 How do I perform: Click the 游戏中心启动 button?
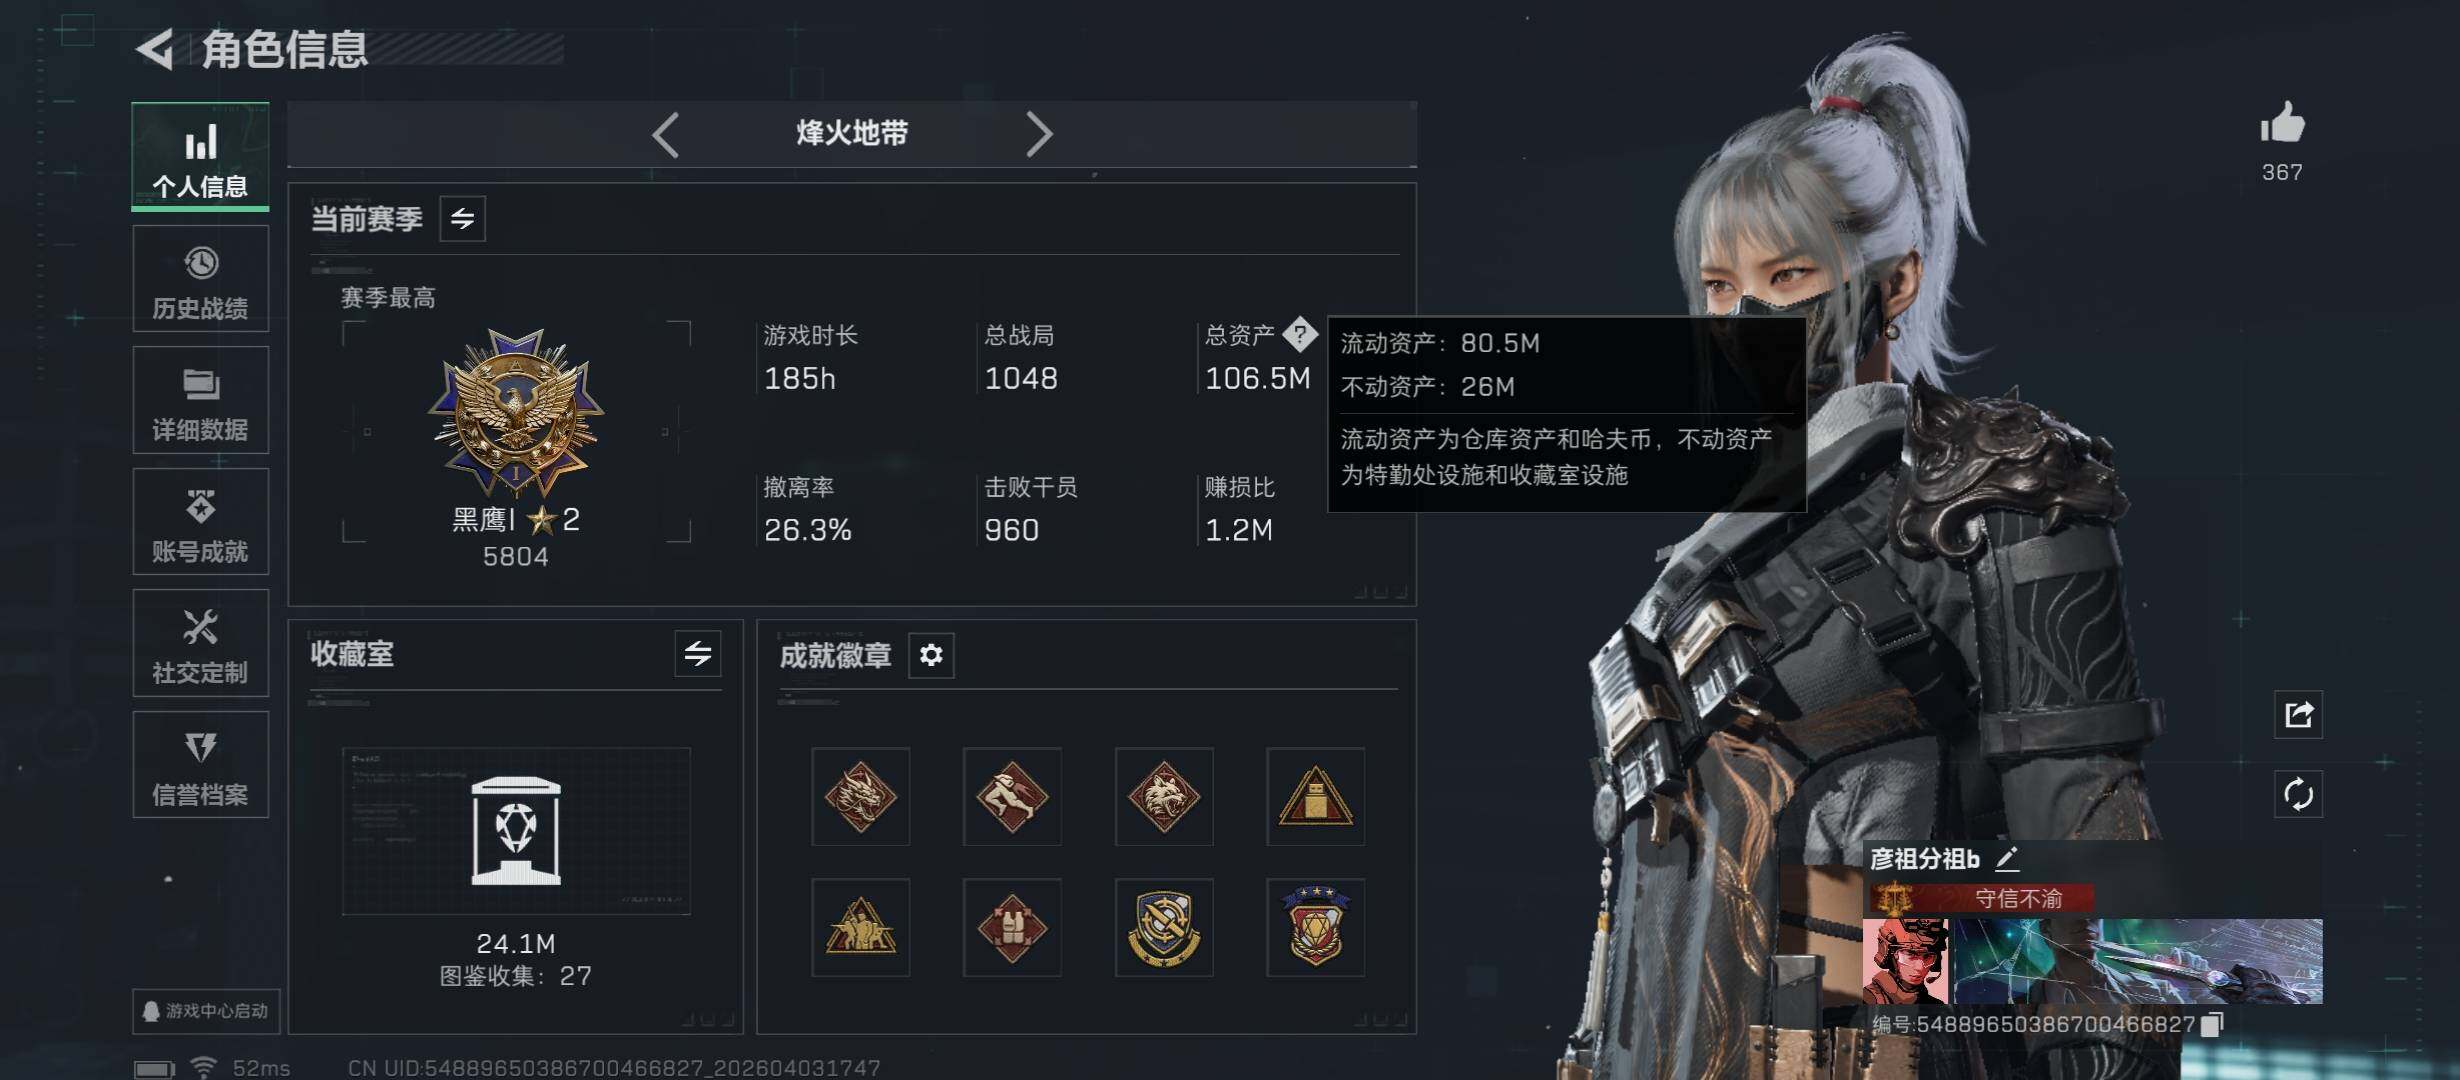pyautogui.click(x=206, y=1011)
